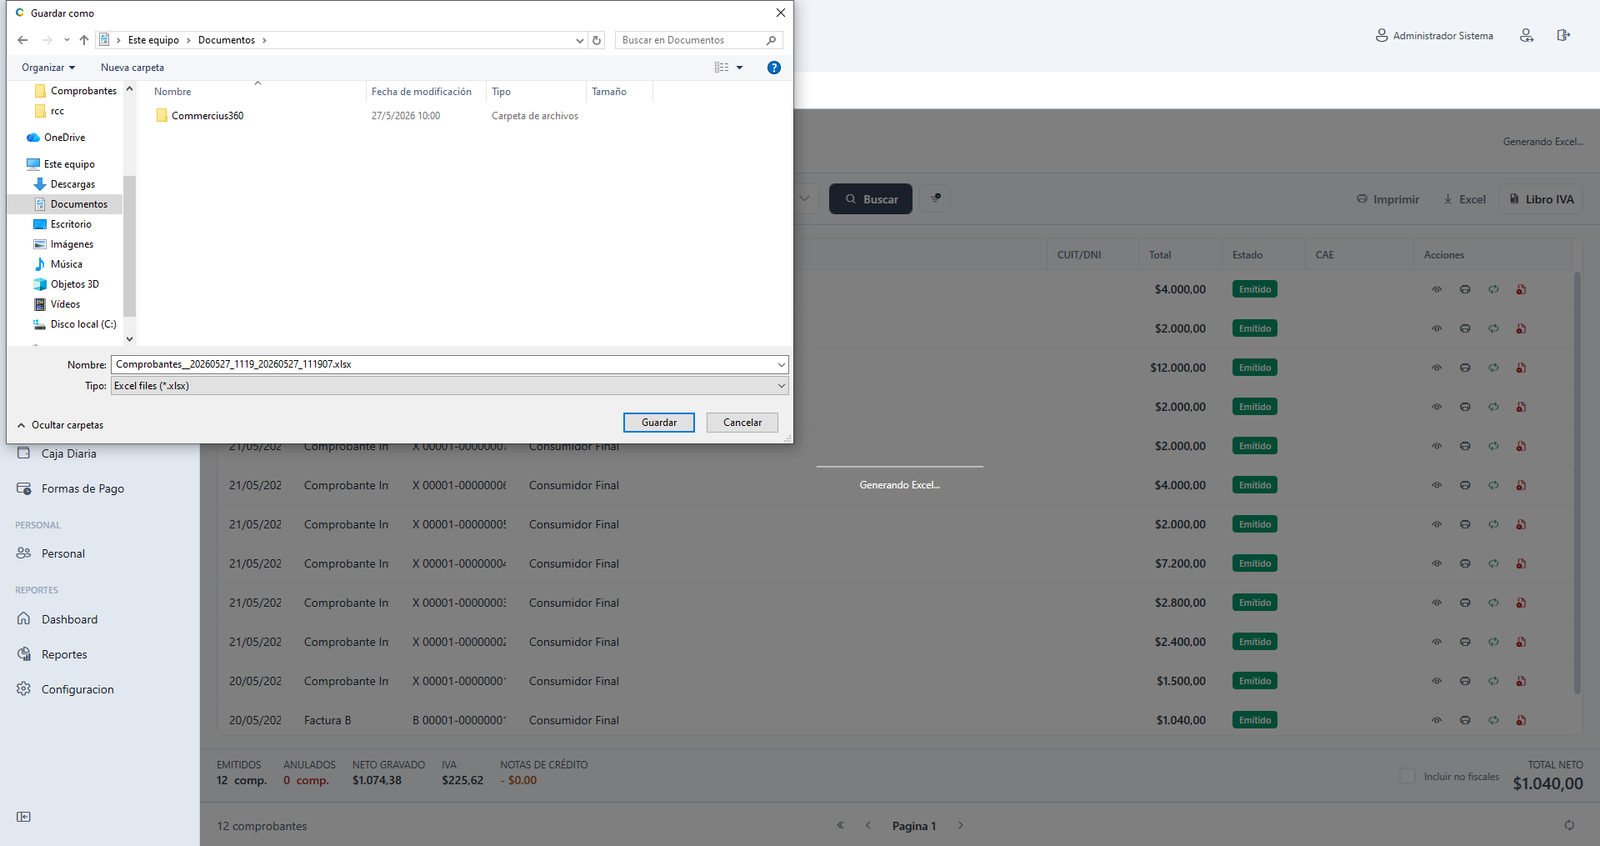Click the Nombre filename input field
This screenshot has height=846, width=1600.
[449, 364]
